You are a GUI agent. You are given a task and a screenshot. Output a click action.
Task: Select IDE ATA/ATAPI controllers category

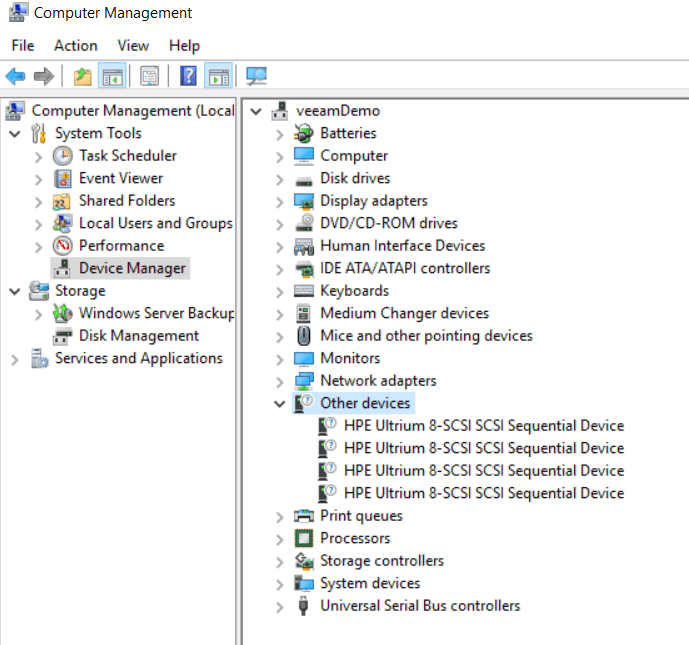tap(405, 268)
